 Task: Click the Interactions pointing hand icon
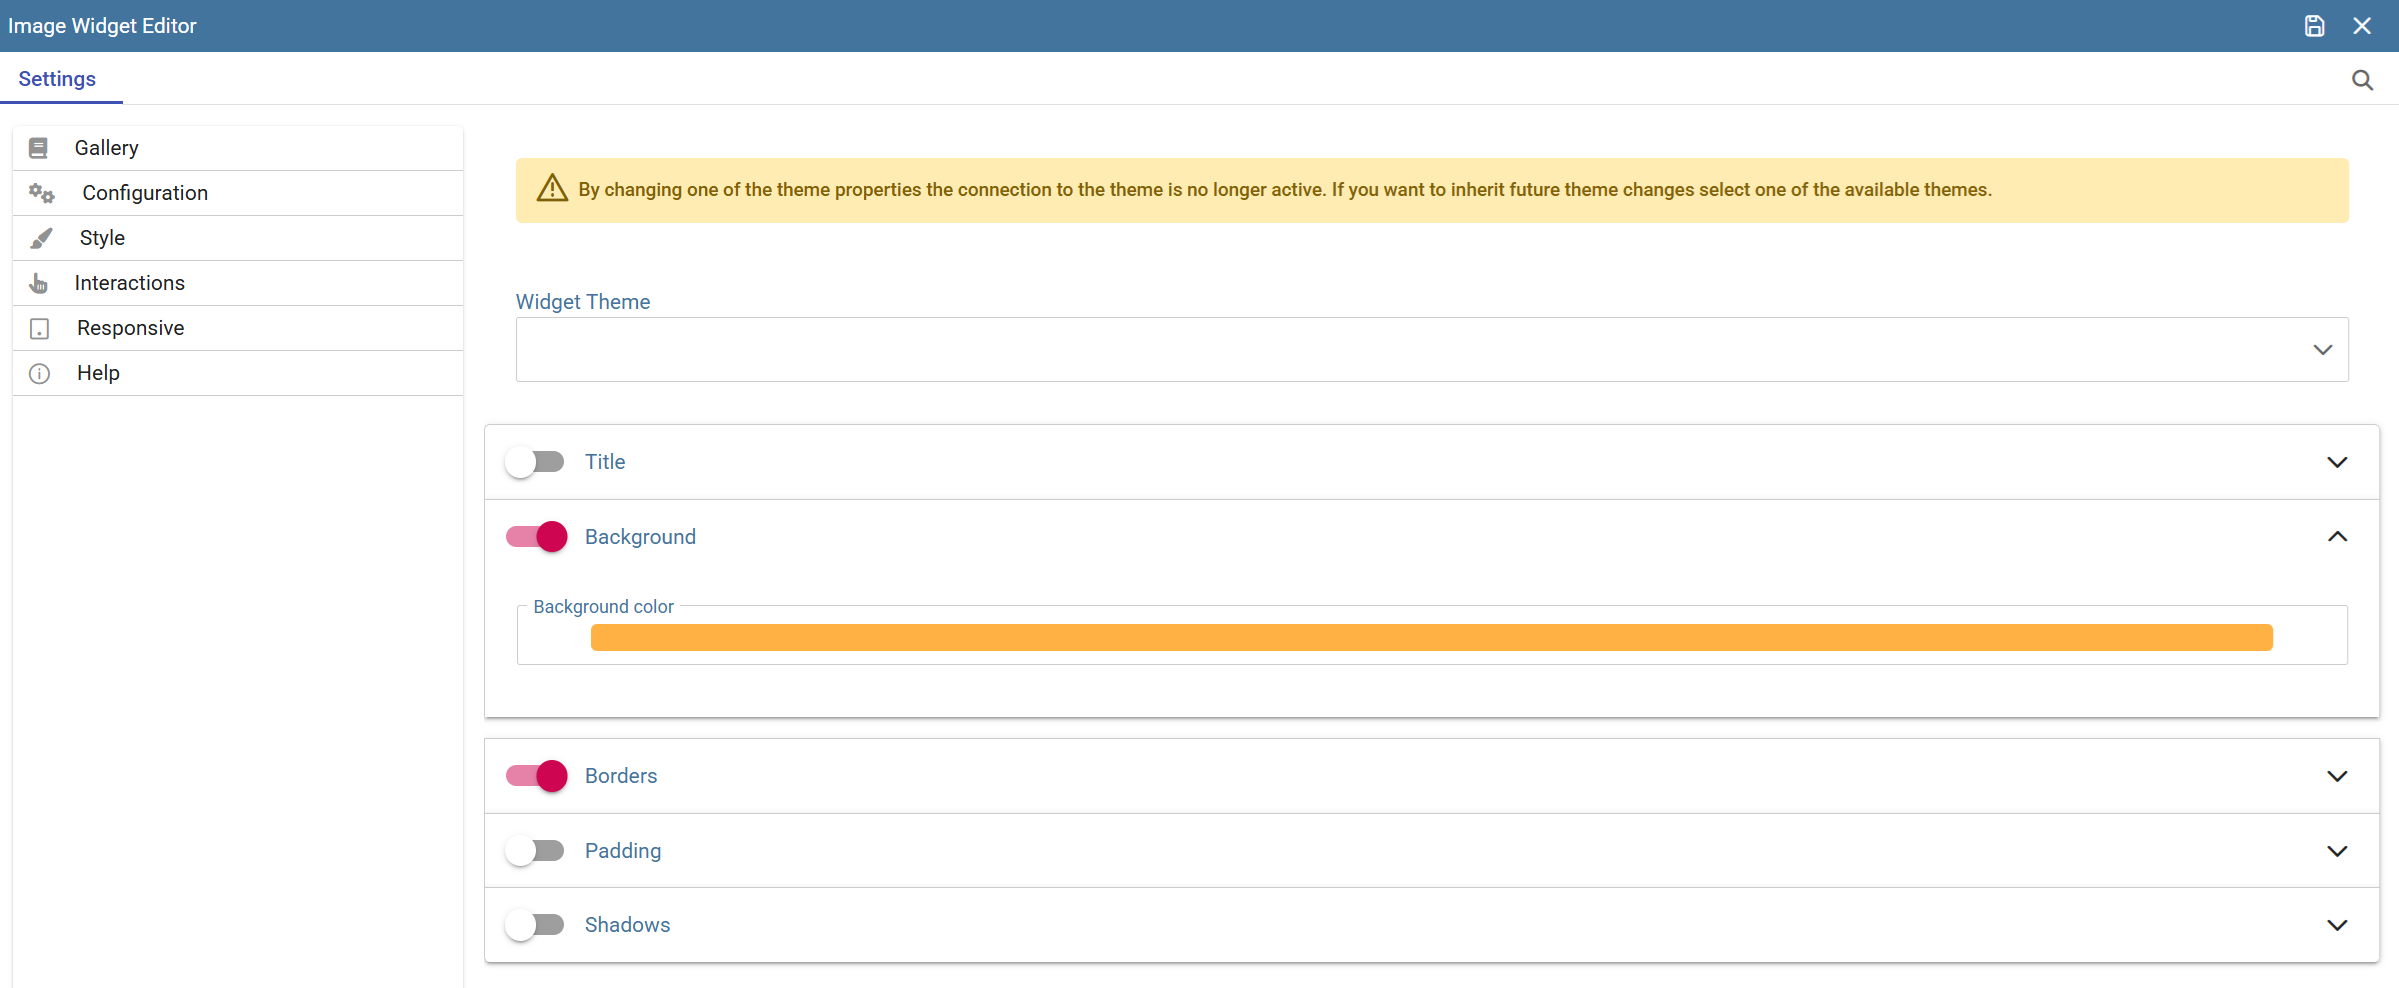pyautogui.click(x=38, y=283)
